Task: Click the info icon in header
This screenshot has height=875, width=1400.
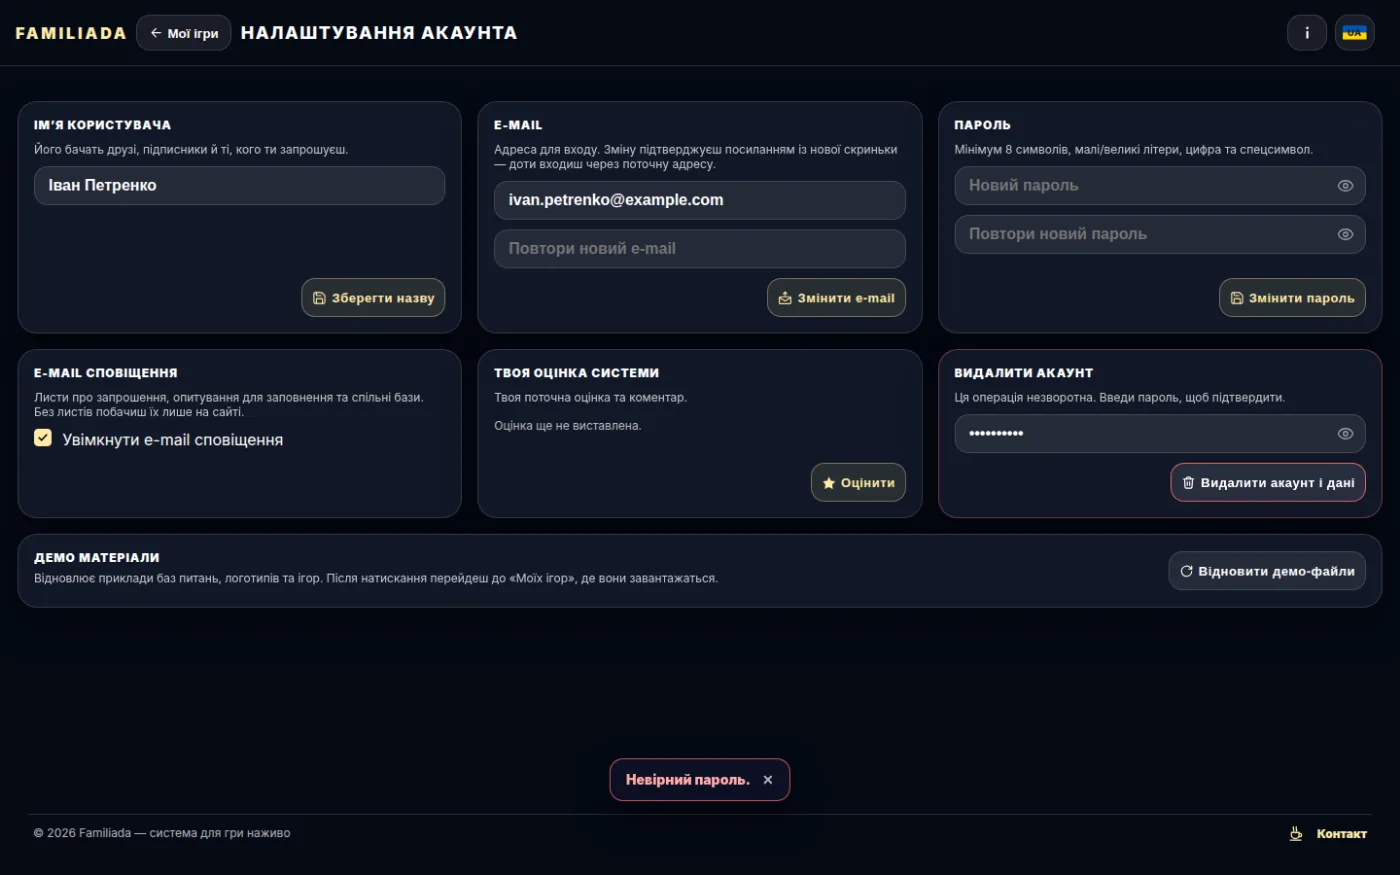Action: 1306,33
